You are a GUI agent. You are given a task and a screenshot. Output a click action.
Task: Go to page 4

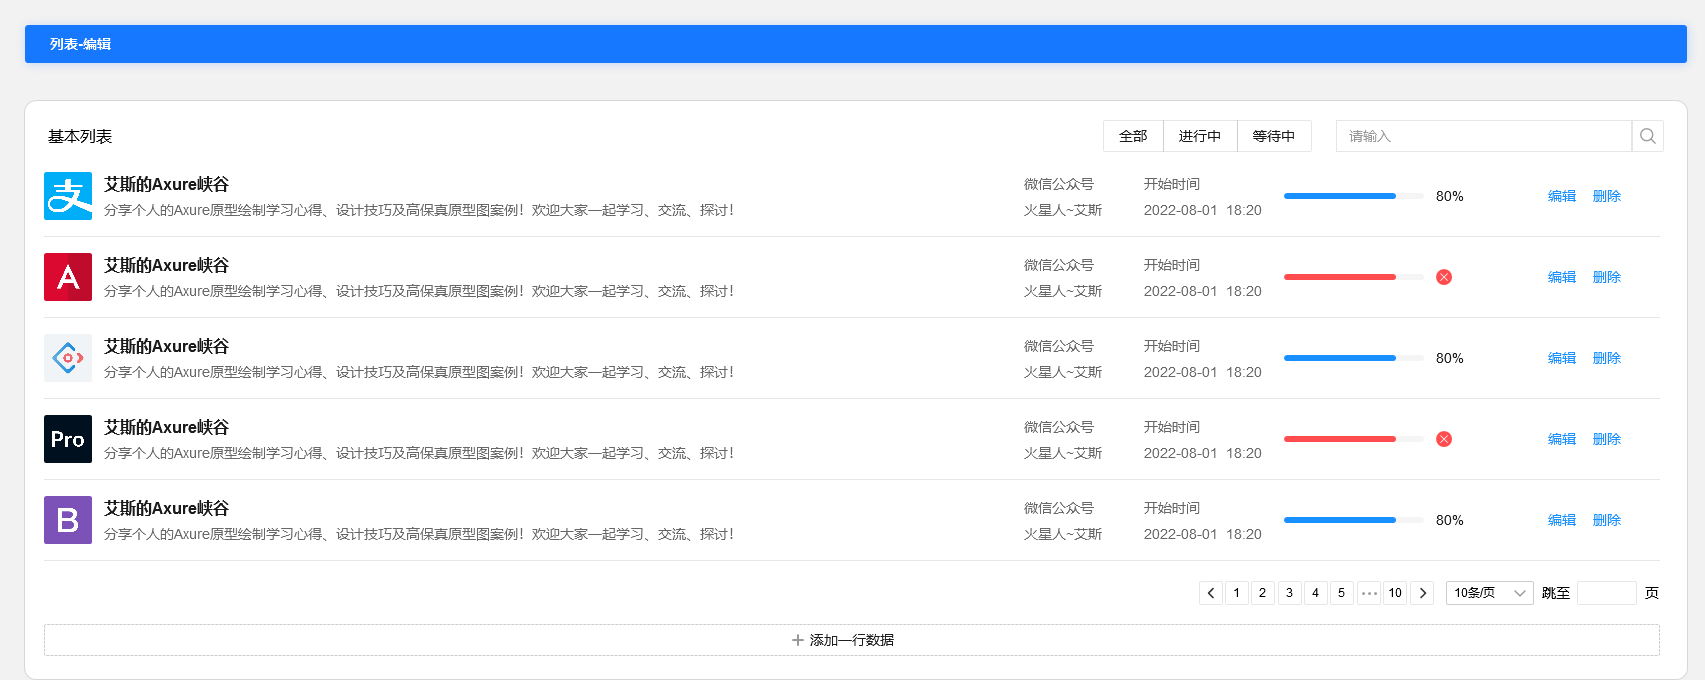(x=1316, y=593)
